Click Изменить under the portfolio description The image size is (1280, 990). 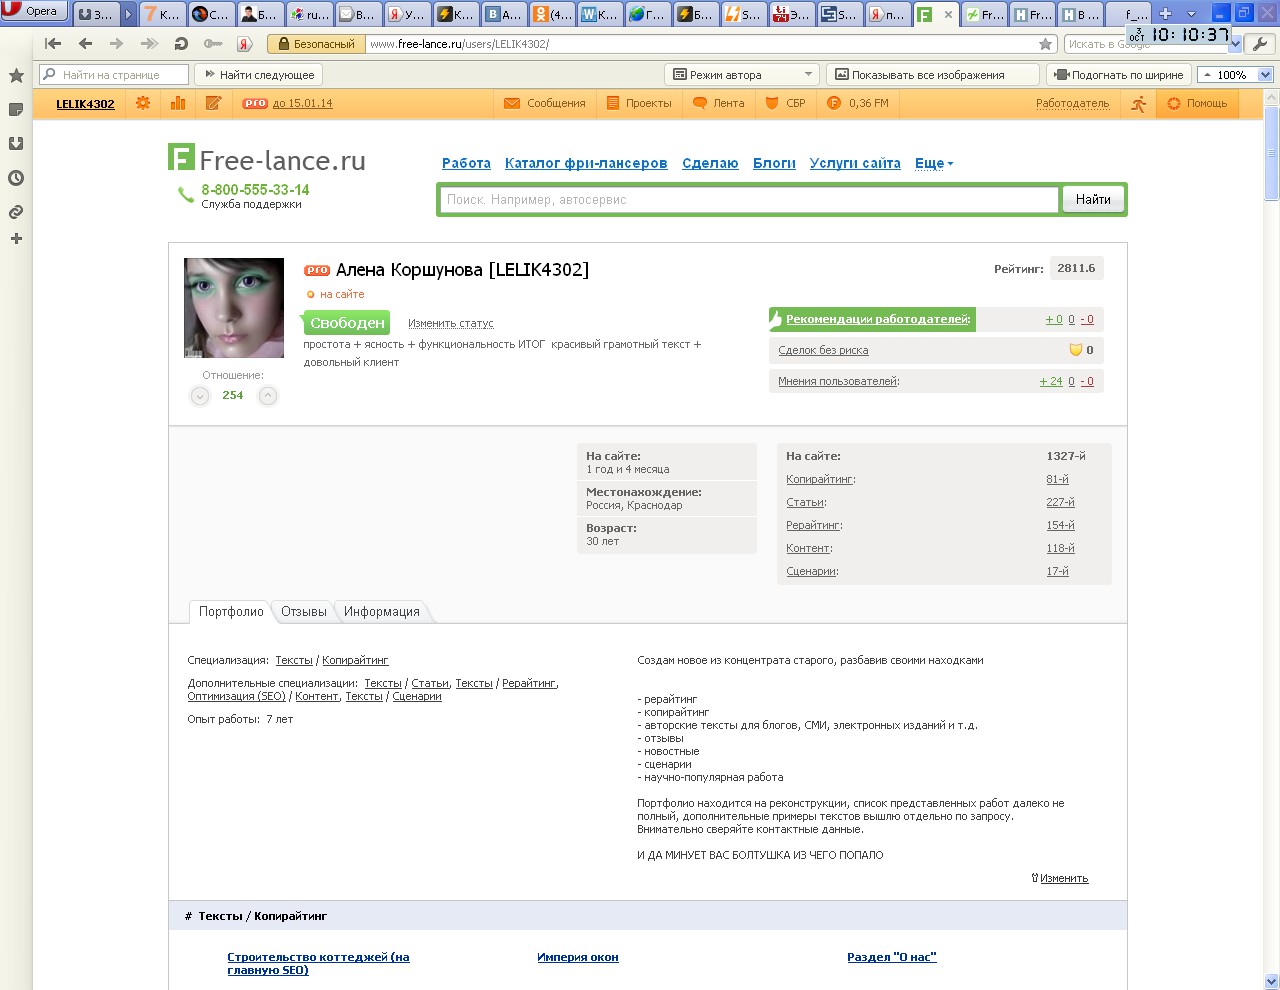1064,878
